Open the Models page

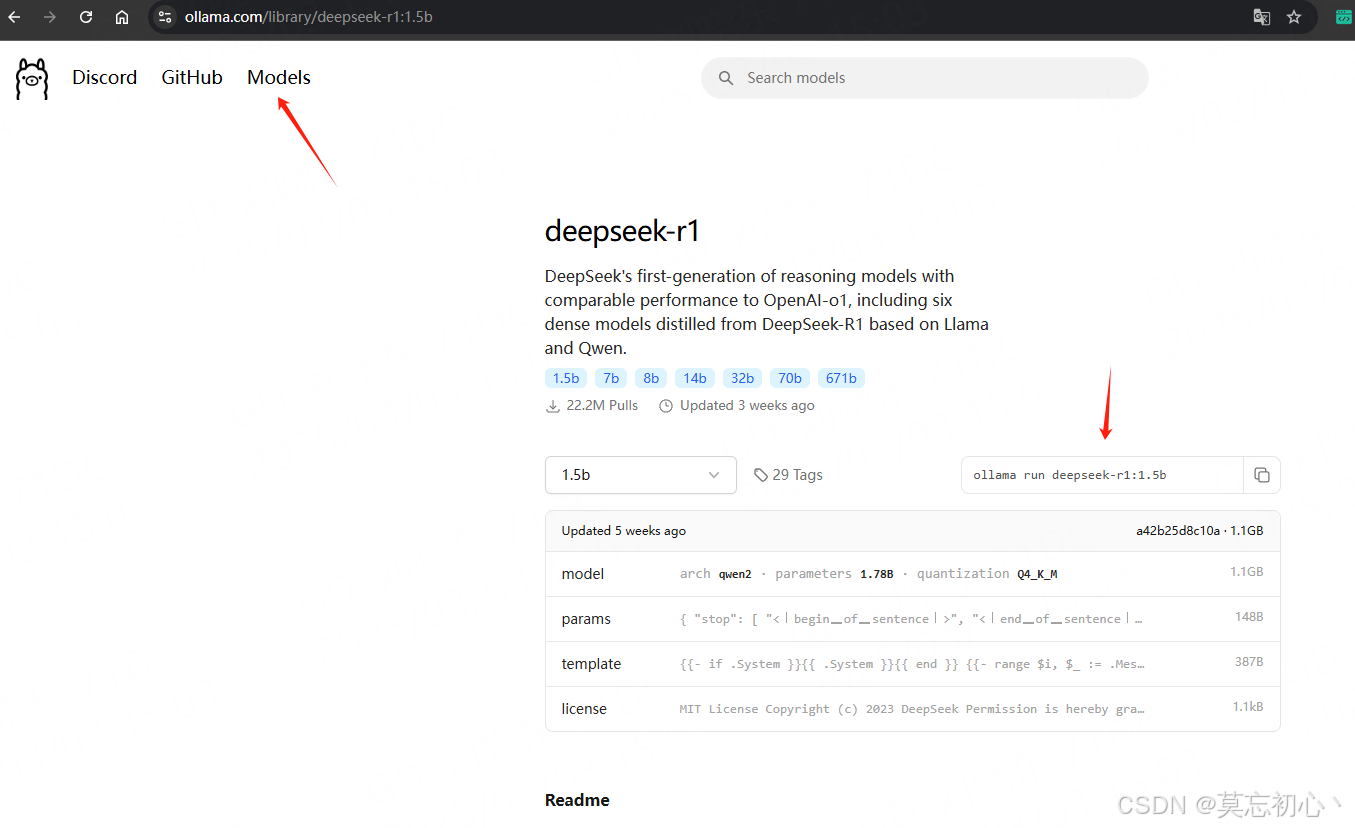(279, 78)
